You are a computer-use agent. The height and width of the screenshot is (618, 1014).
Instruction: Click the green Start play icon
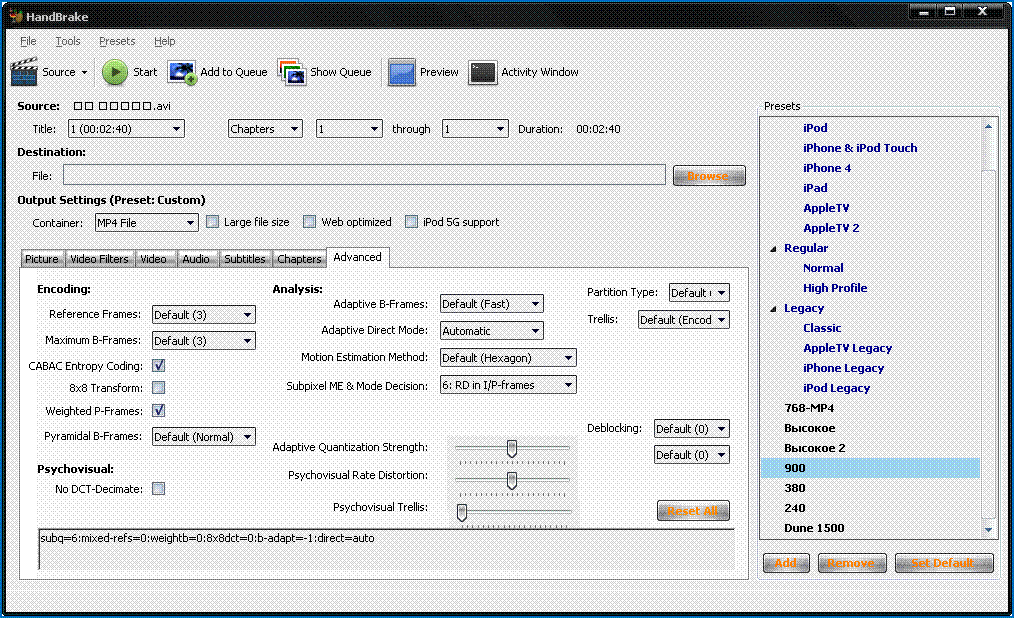(x=115, y=72)
